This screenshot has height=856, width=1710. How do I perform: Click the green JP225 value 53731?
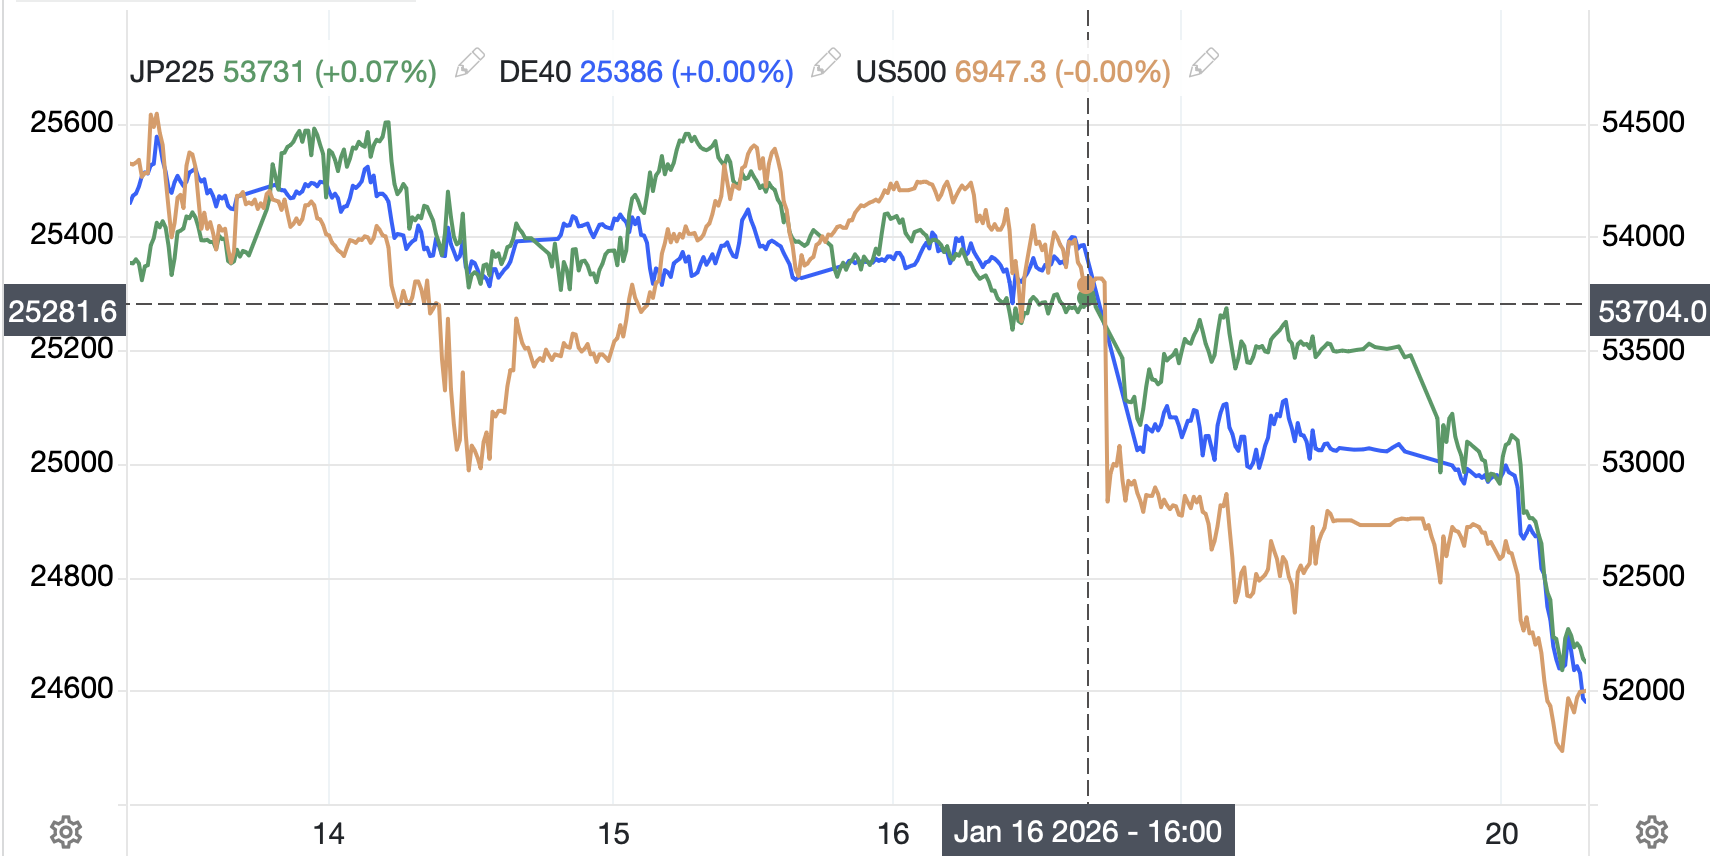(264, 72)
